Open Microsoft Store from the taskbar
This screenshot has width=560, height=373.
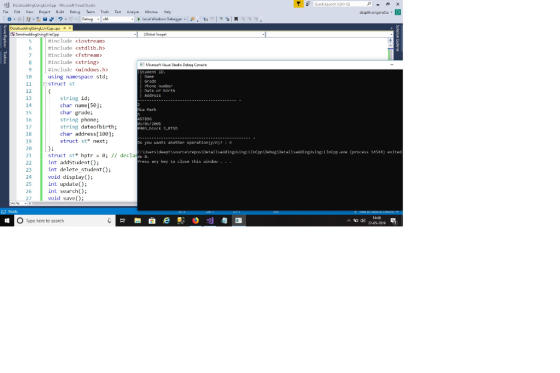tap(152, 221)
